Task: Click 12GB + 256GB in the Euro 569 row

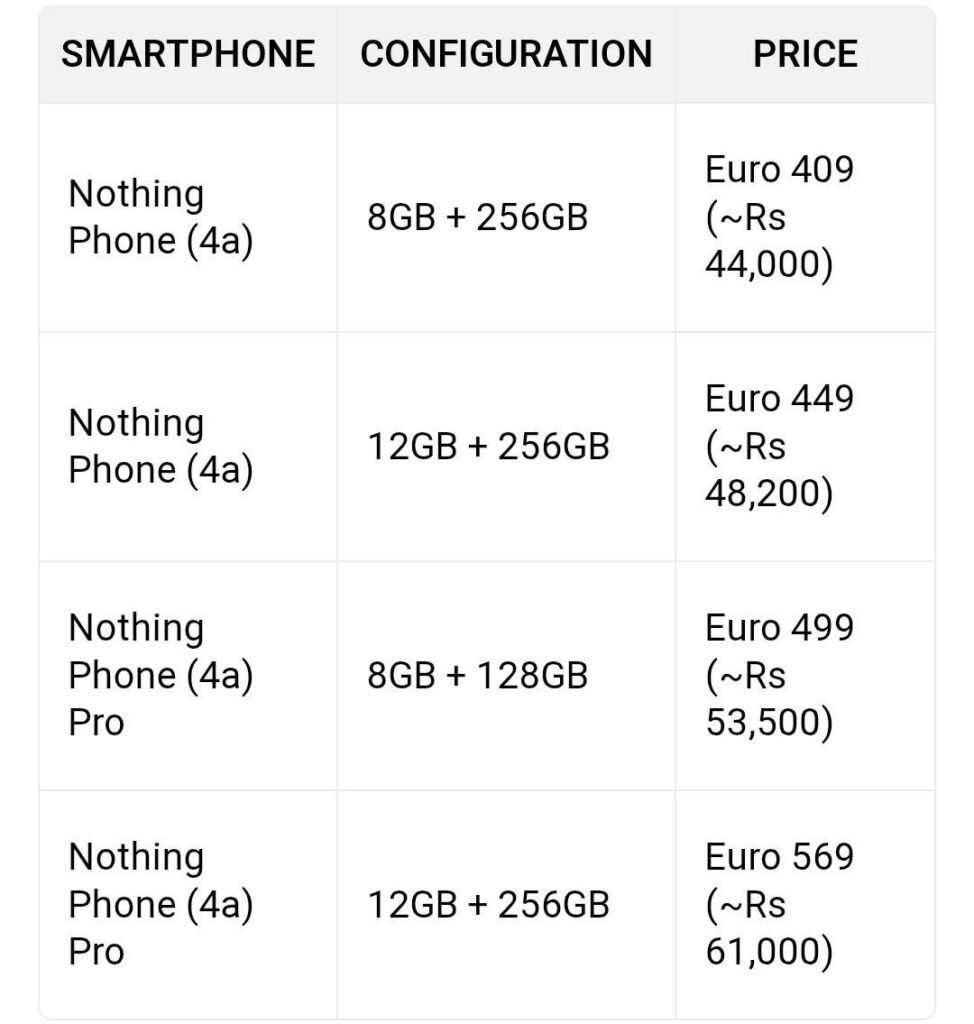Action: (x=488, y=905)
